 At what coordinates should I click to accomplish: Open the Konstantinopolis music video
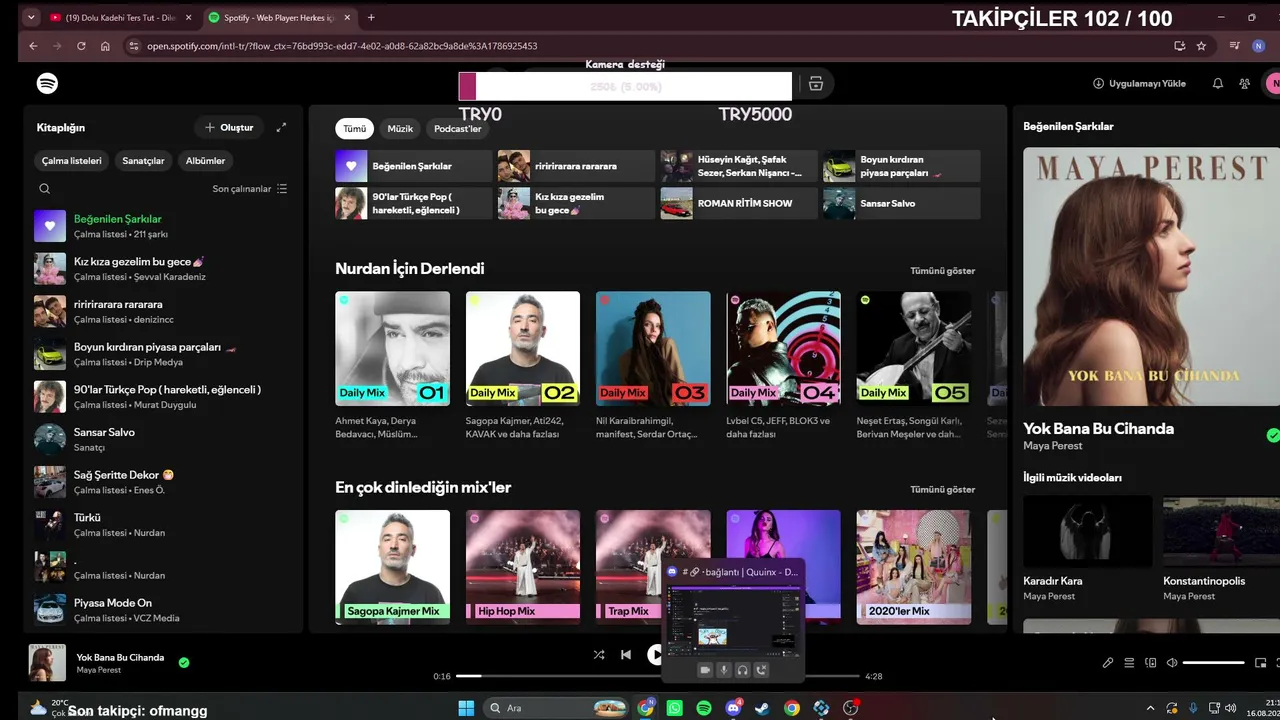(x=1221, y=532)
